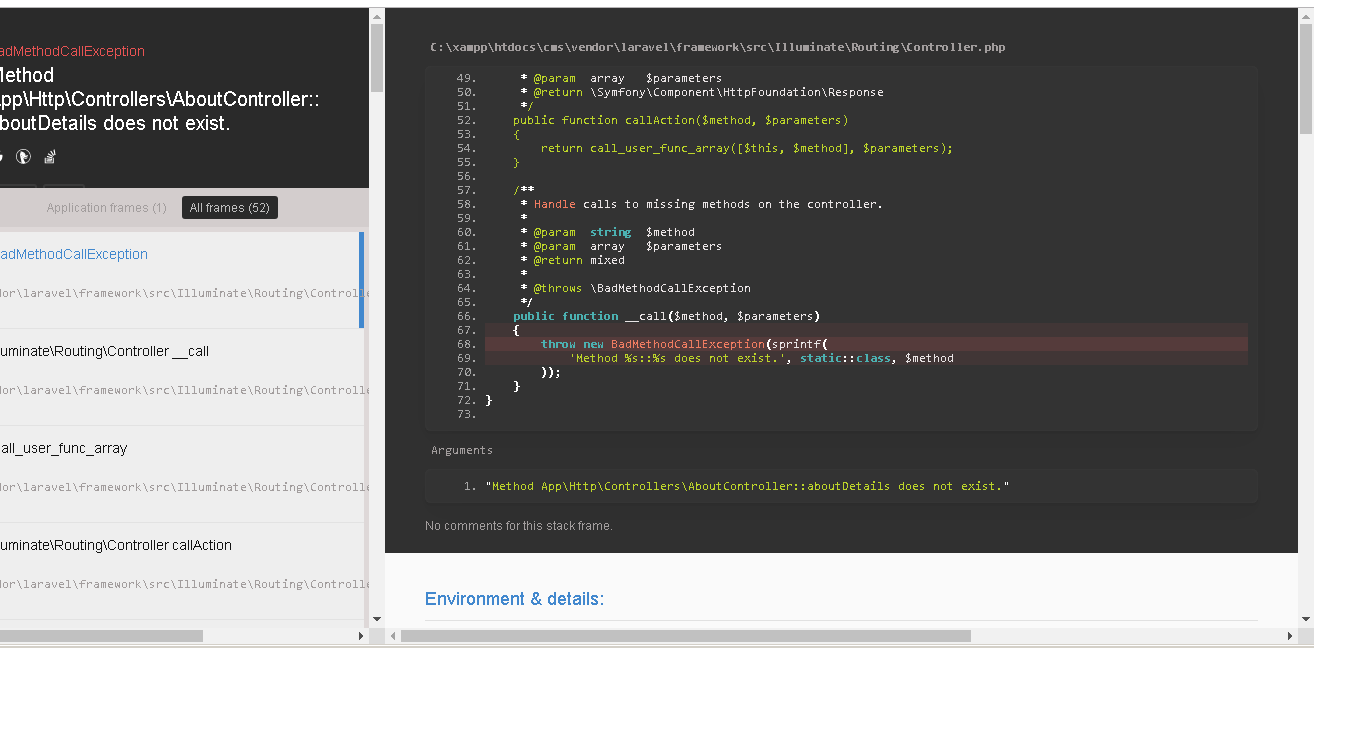Click the Controller.php file path
1366x744 pixels.
coord(717,47)
